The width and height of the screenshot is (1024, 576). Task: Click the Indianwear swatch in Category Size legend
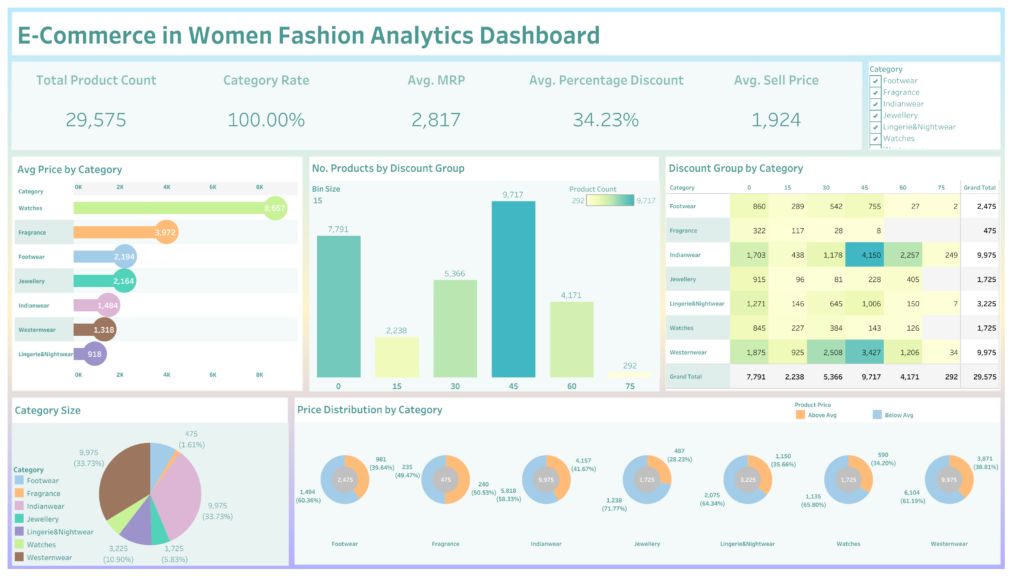(20, 506)
